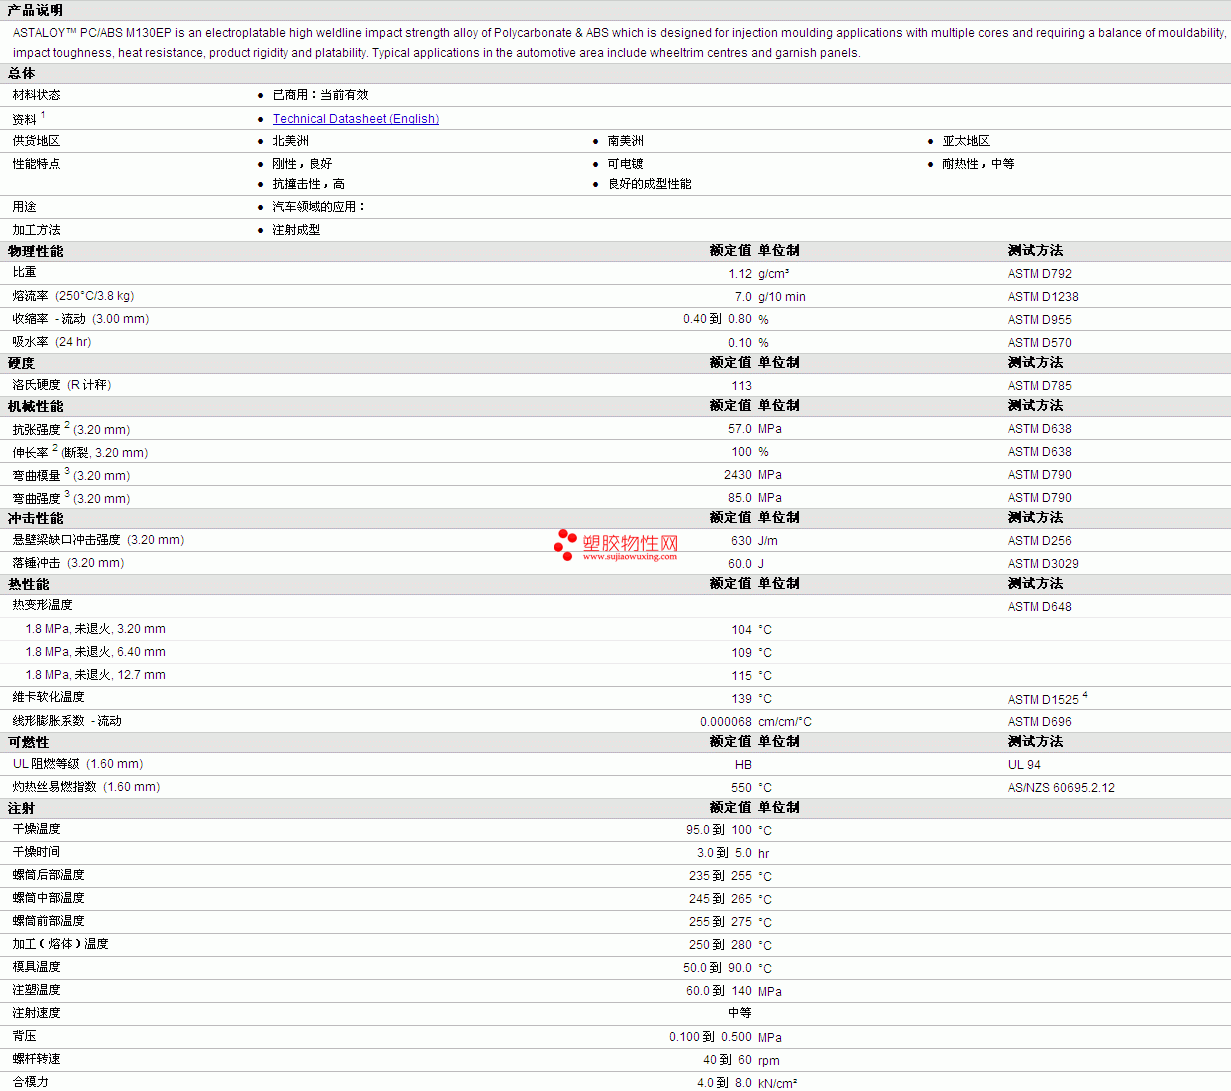Select the 北美洲 availability entry
The image size is (1231, 1091).
coord(290,141)
